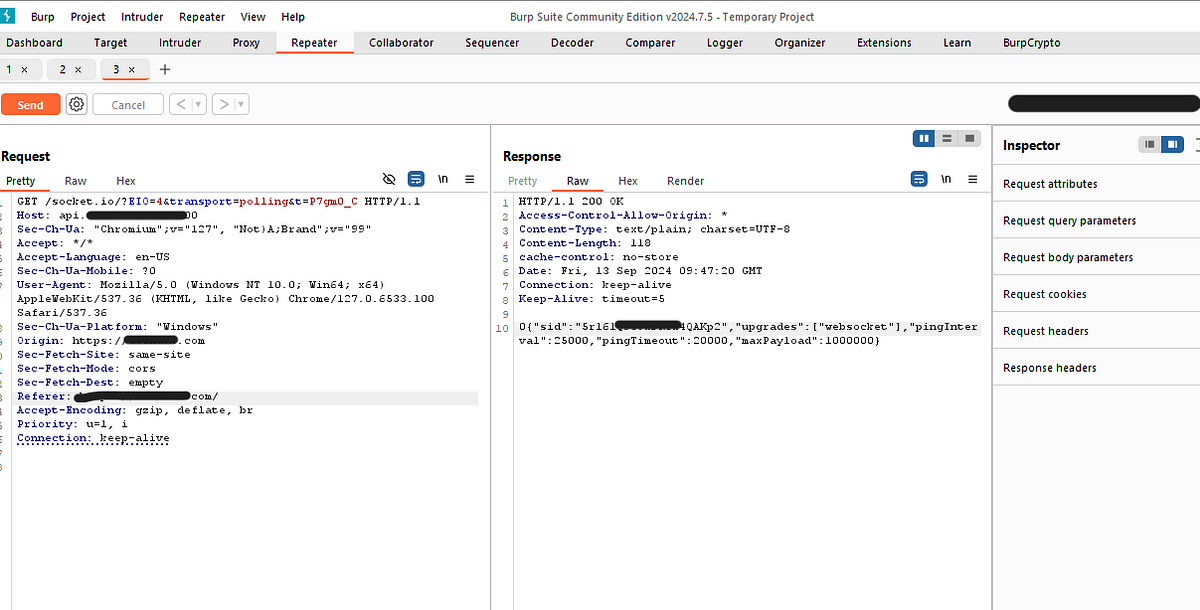Toggle response newline \n display
The width and height of the screenshot is (1200, 610).
pyautogui.click(x=946, y=179)
